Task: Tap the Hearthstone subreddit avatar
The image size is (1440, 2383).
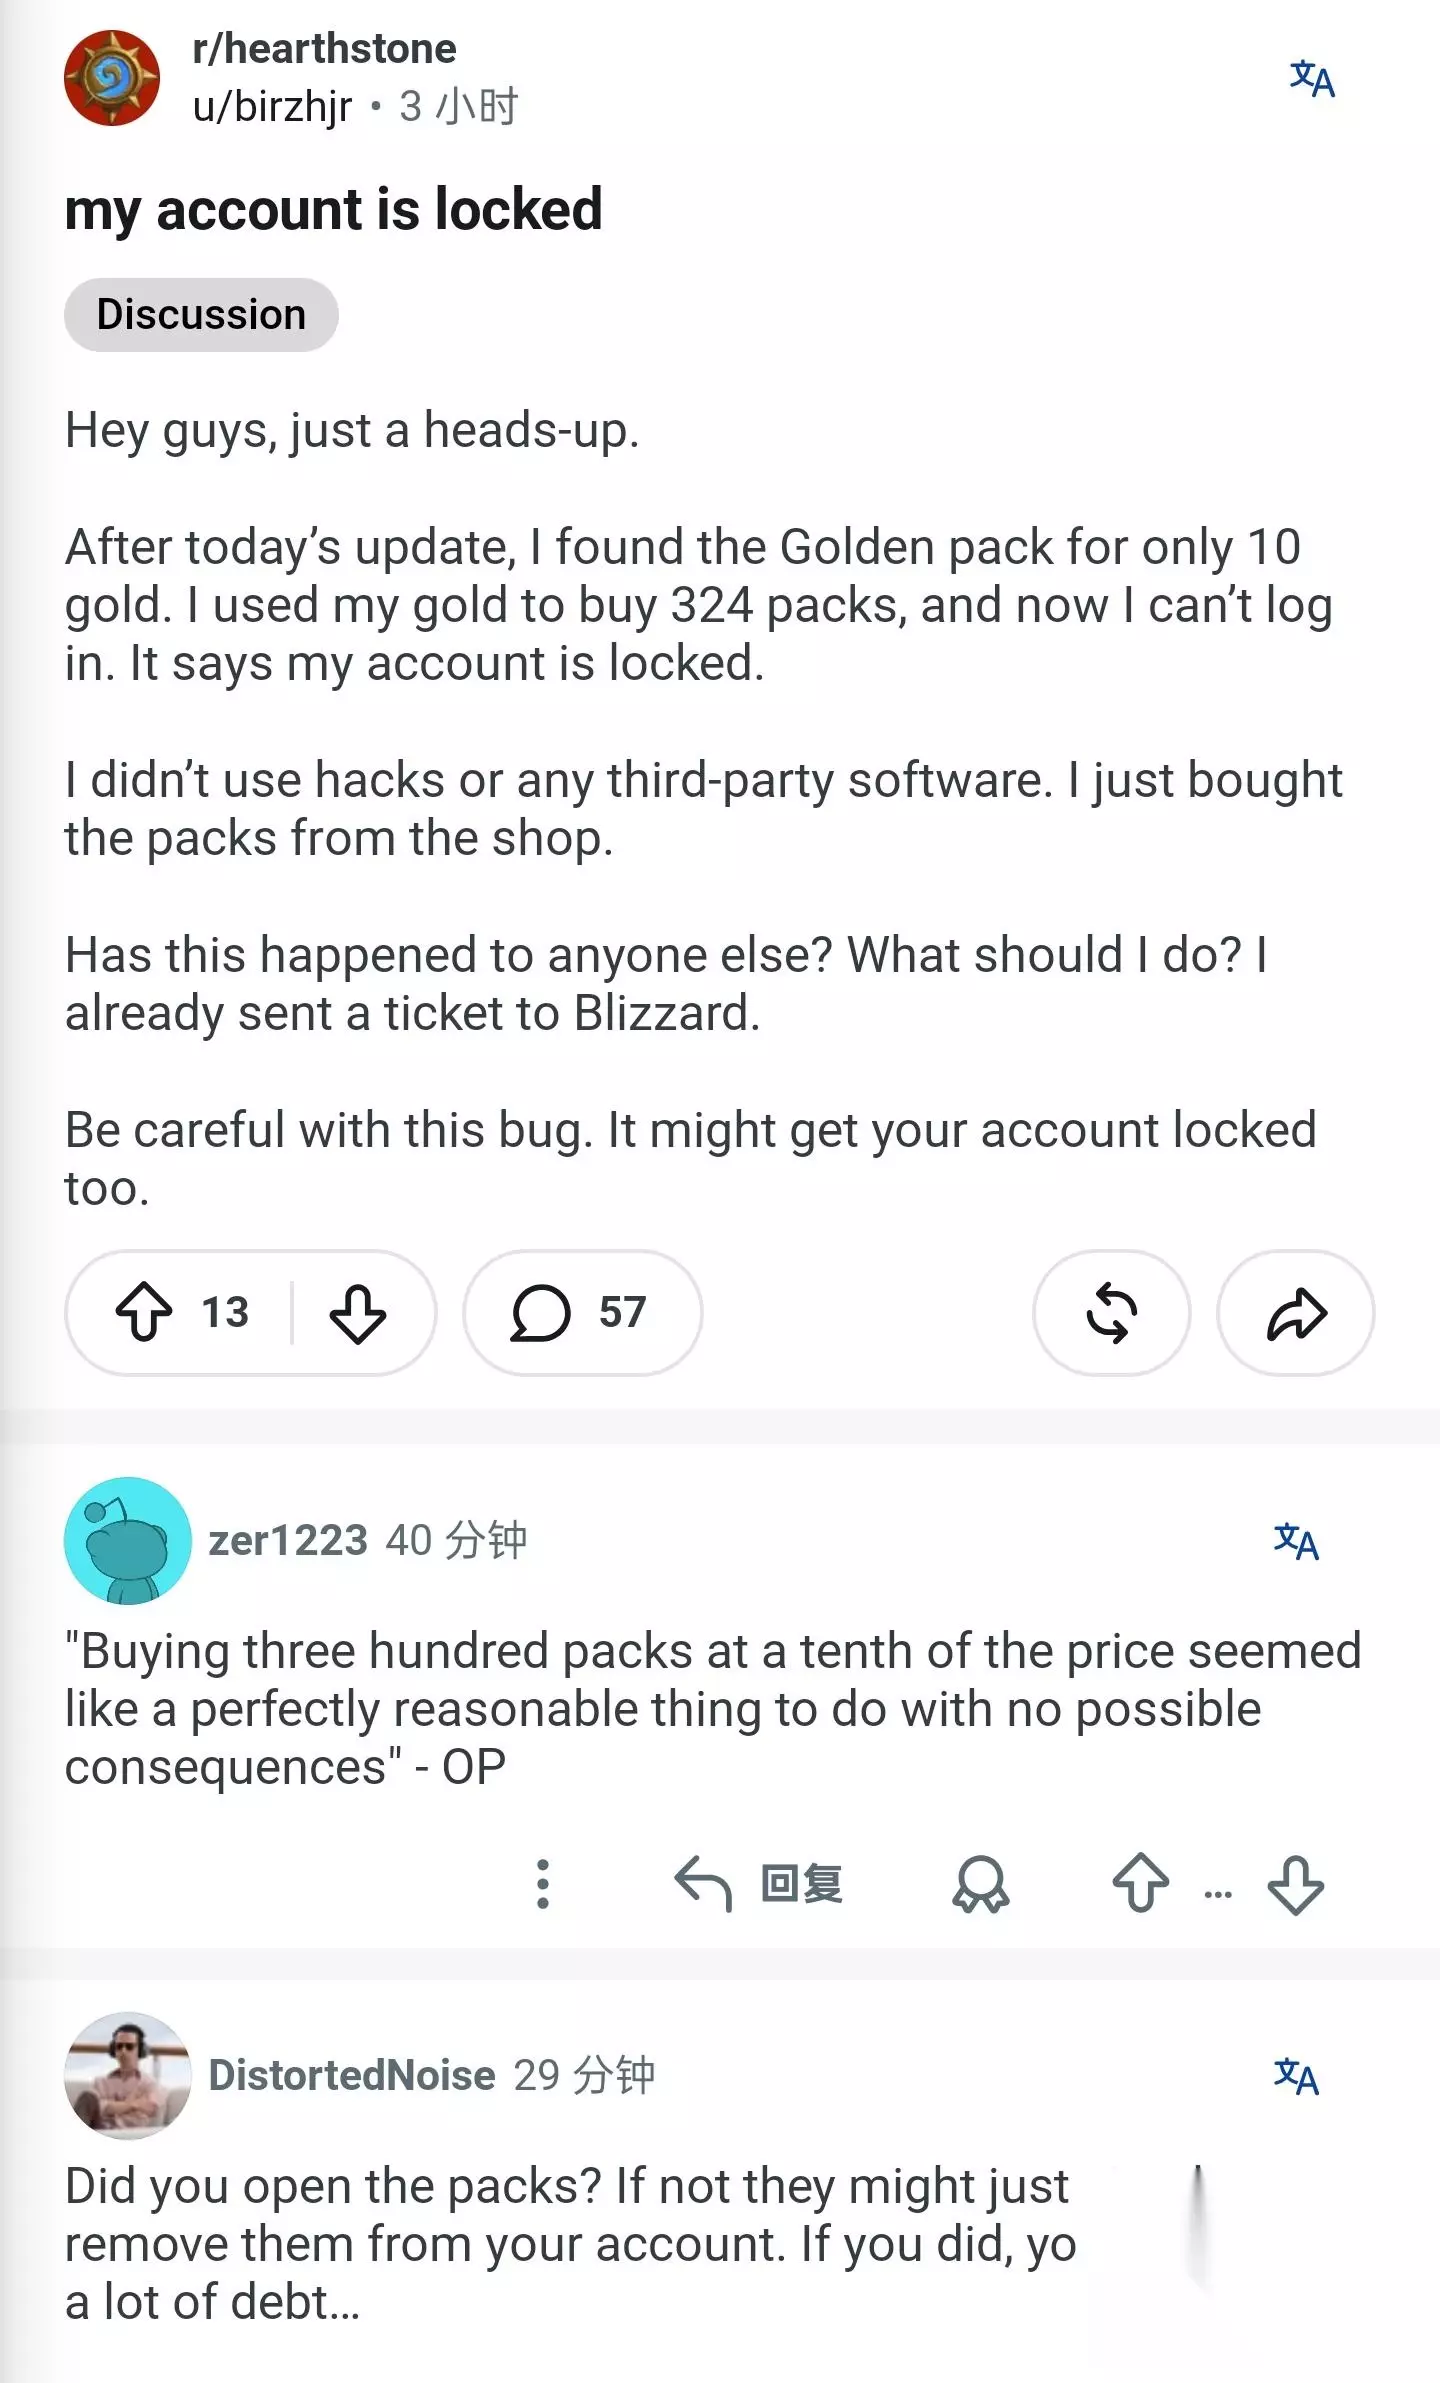Action: (x=112, y=78)
